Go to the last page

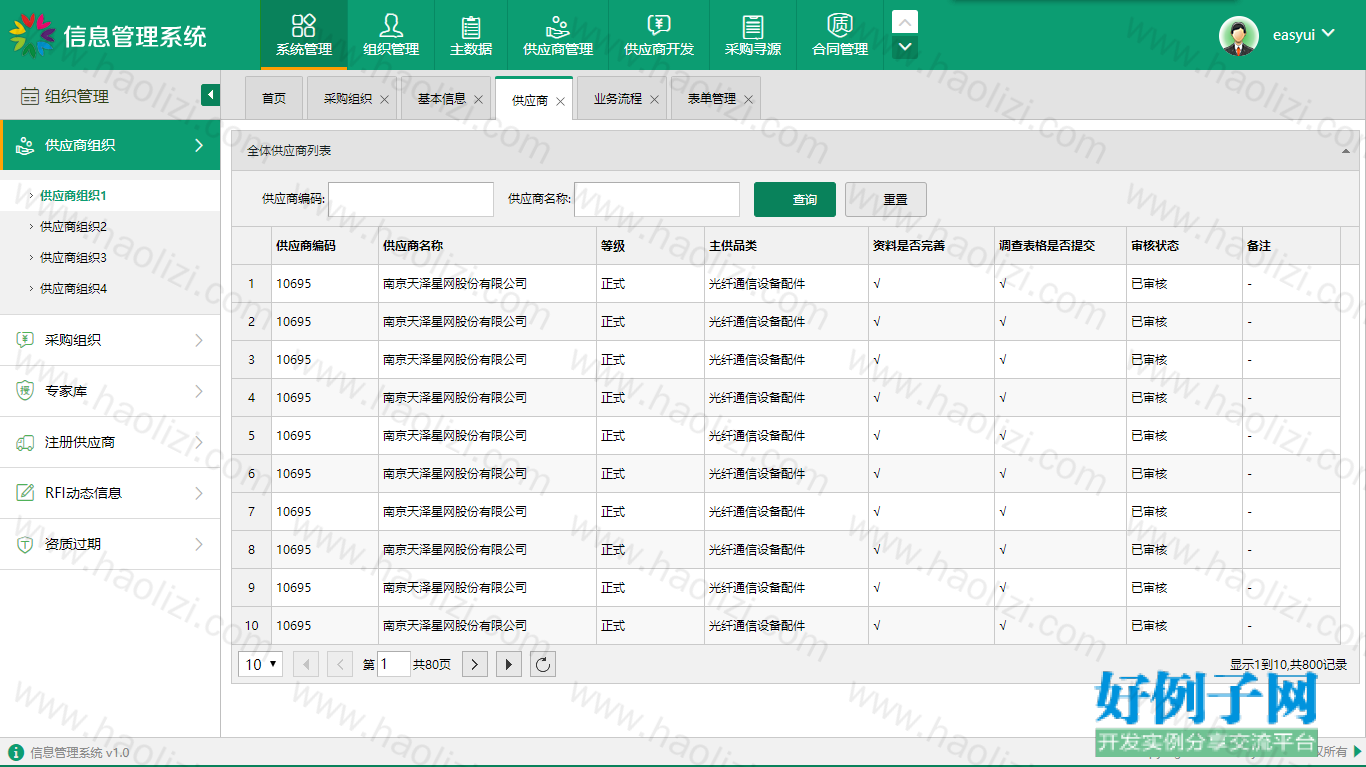coord(509,664)
